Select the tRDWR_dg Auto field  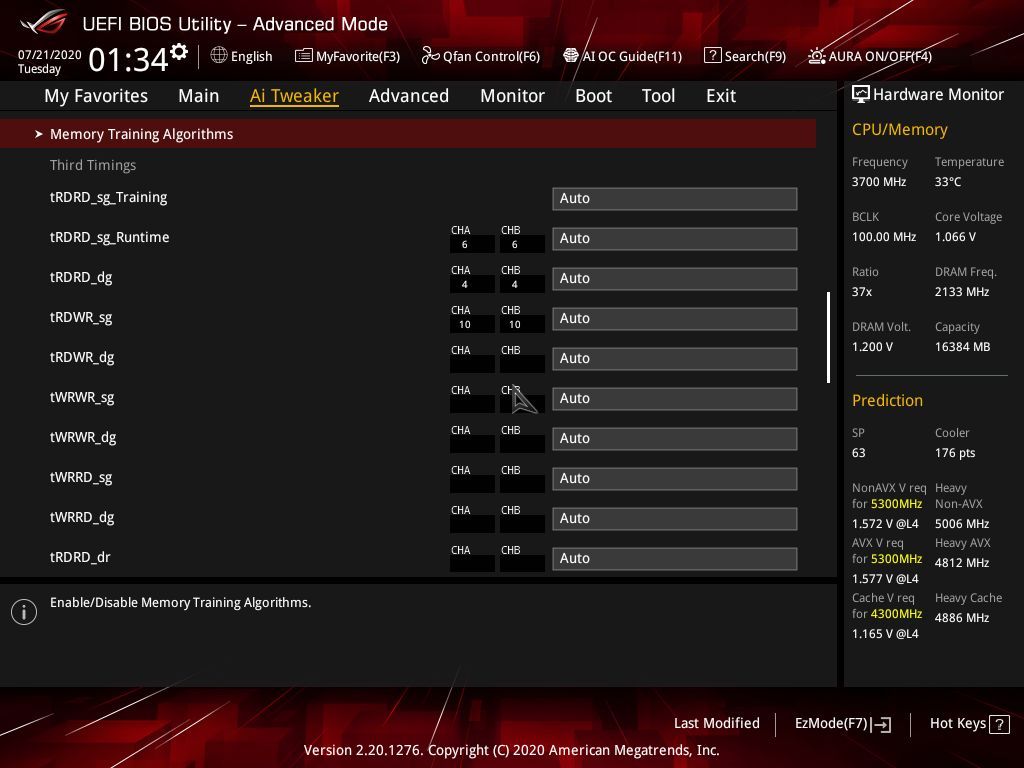[x=675, y=359]
